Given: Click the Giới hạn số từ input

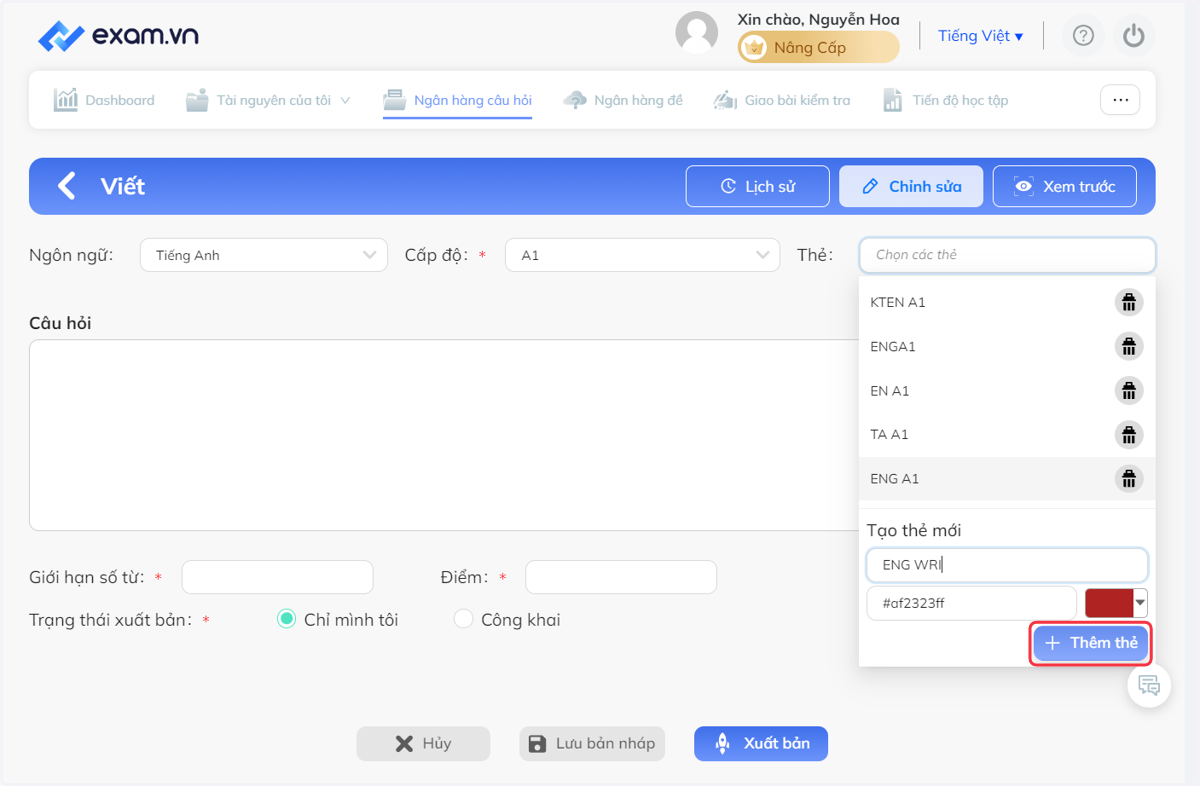Looking at the screenshot, I should click(x=277, y=577).
